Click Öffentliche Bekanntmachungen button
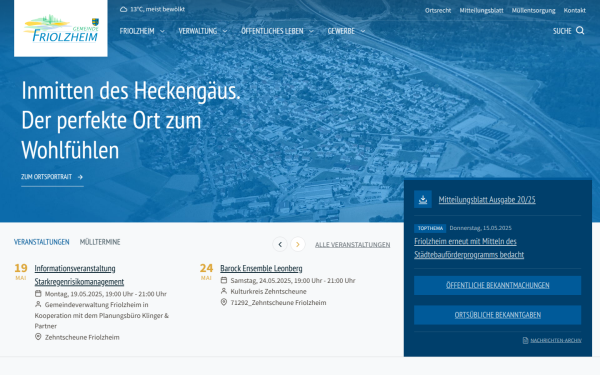600x375 pixels. [497, 285]
